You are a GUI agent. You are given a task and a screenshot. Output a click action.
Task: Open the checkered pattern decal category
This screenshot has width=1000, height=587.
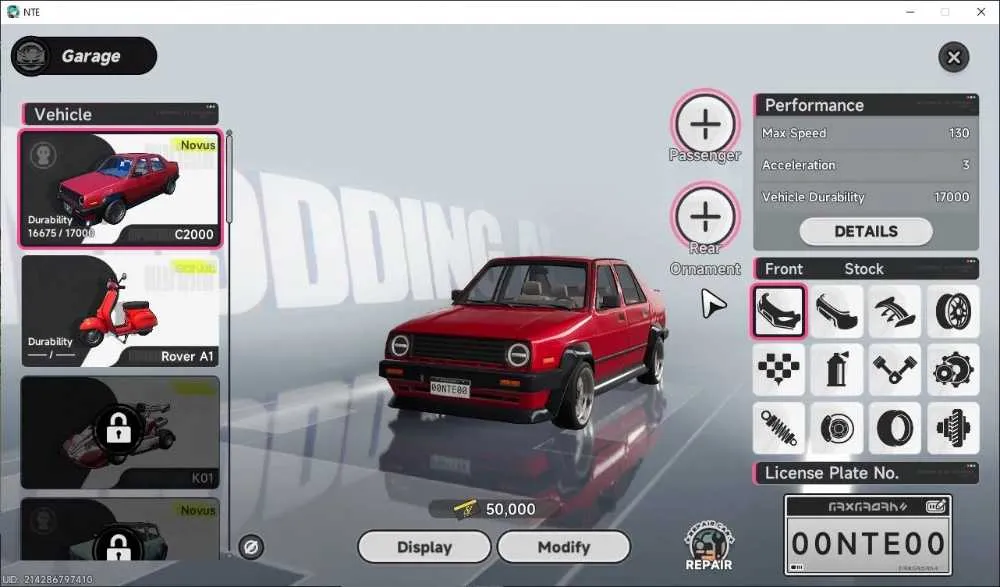click(x=778, y=369)
